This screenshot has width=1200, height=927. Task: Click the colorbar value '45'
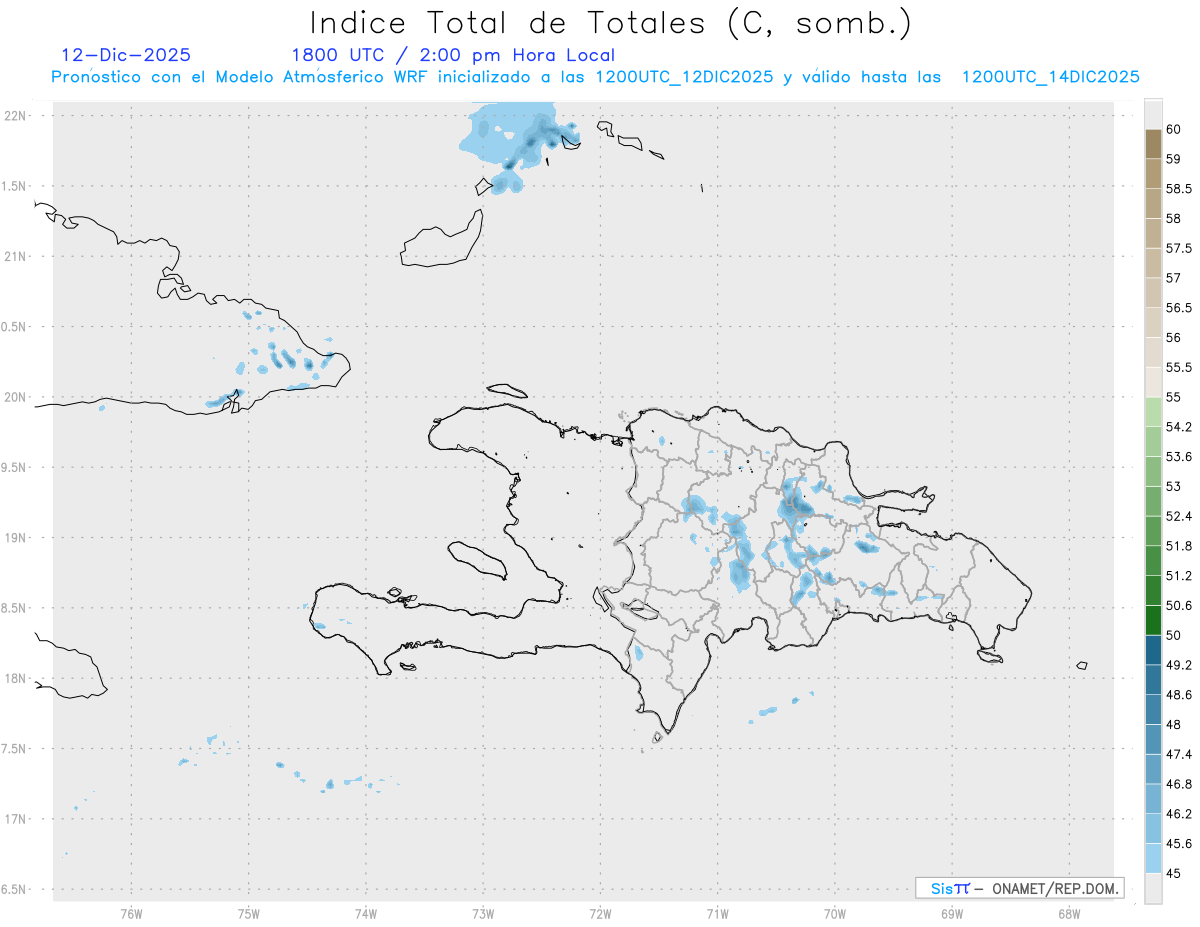click(1172, 873)
